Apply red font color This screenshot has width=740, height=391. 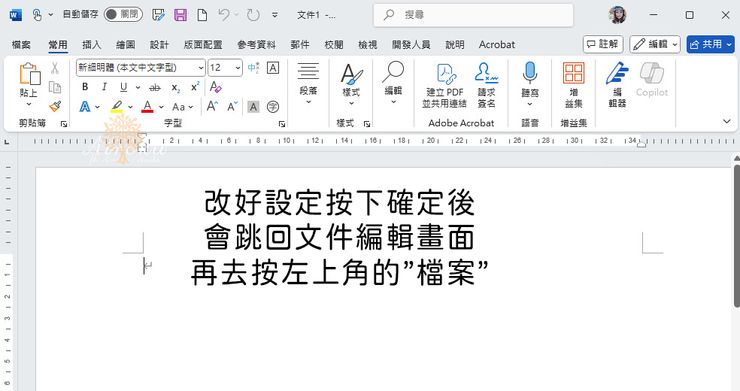(147, 107)
